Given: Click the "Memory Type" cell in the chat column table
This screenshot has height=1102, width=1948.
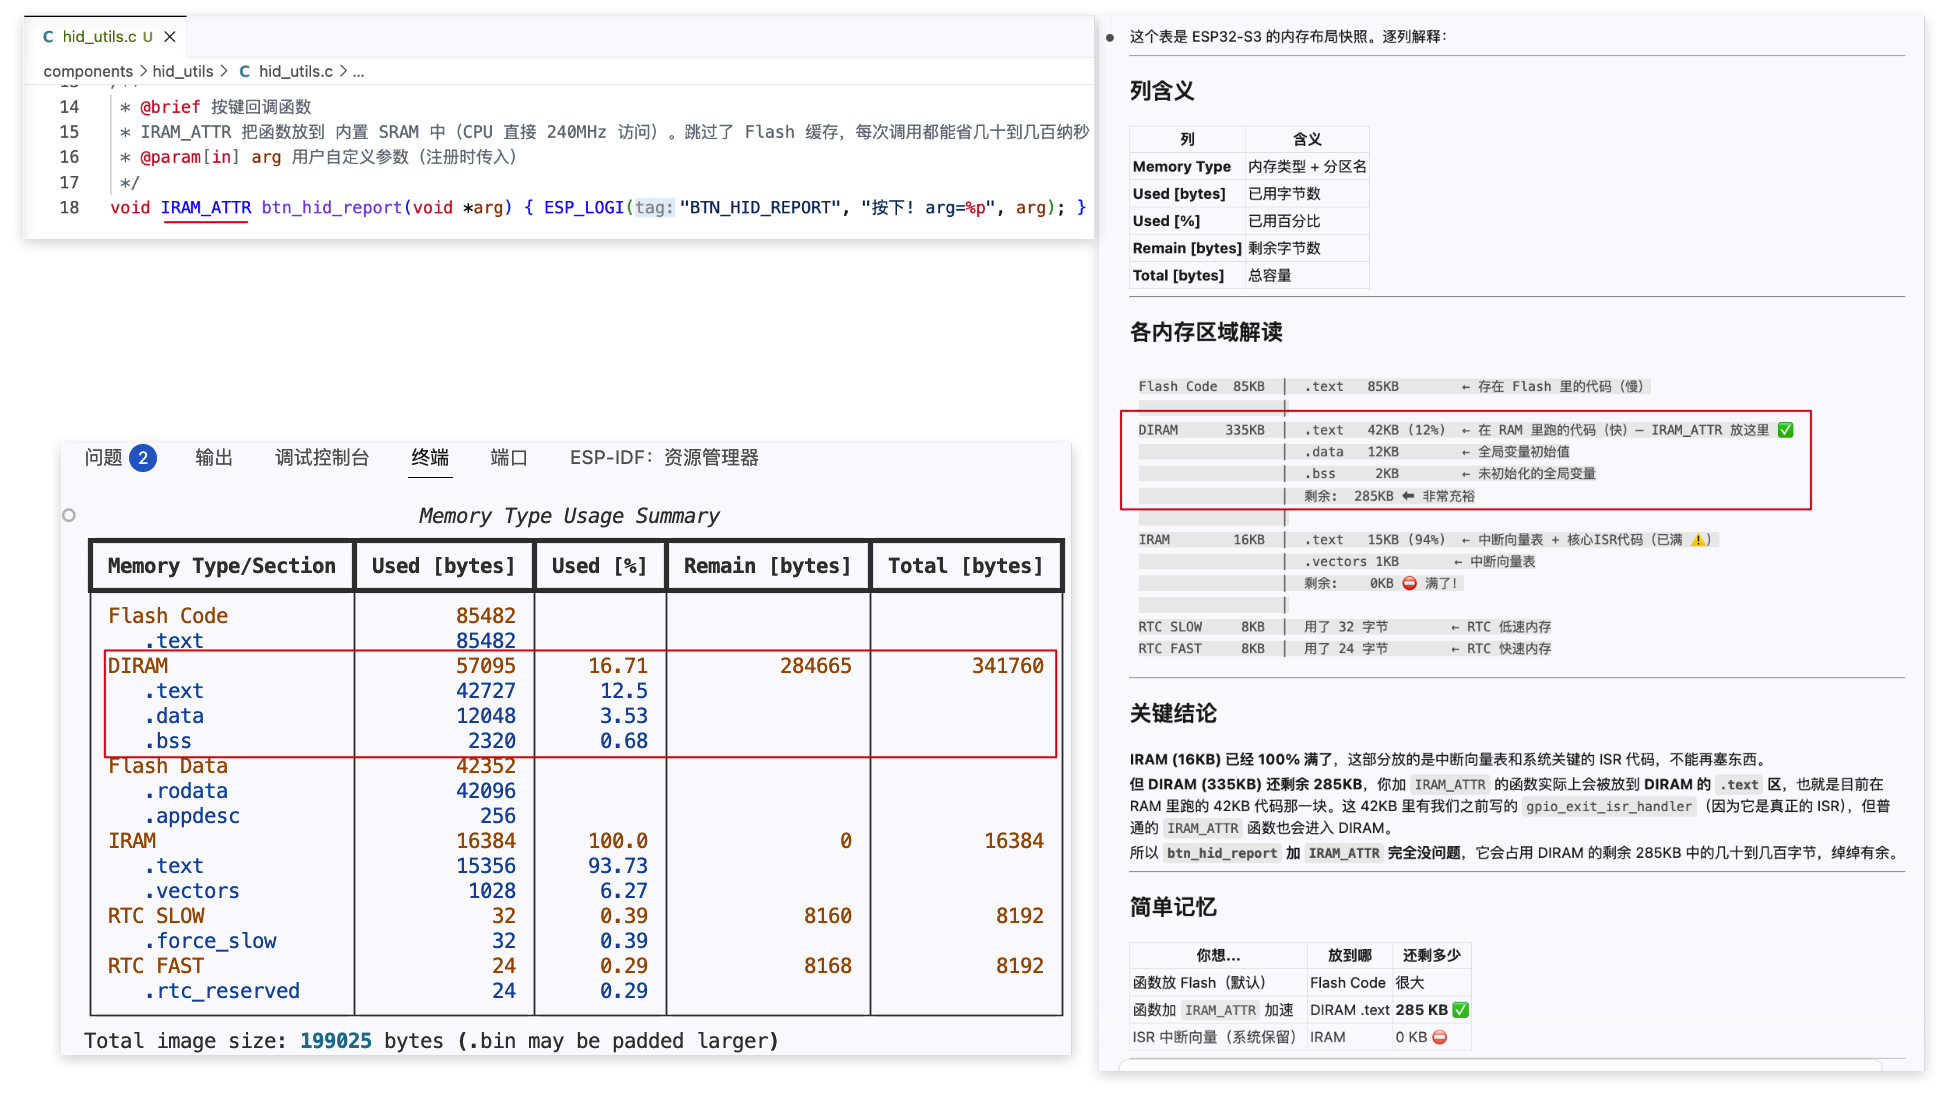Looking at the screenshot, I should tap(1187, 166).
